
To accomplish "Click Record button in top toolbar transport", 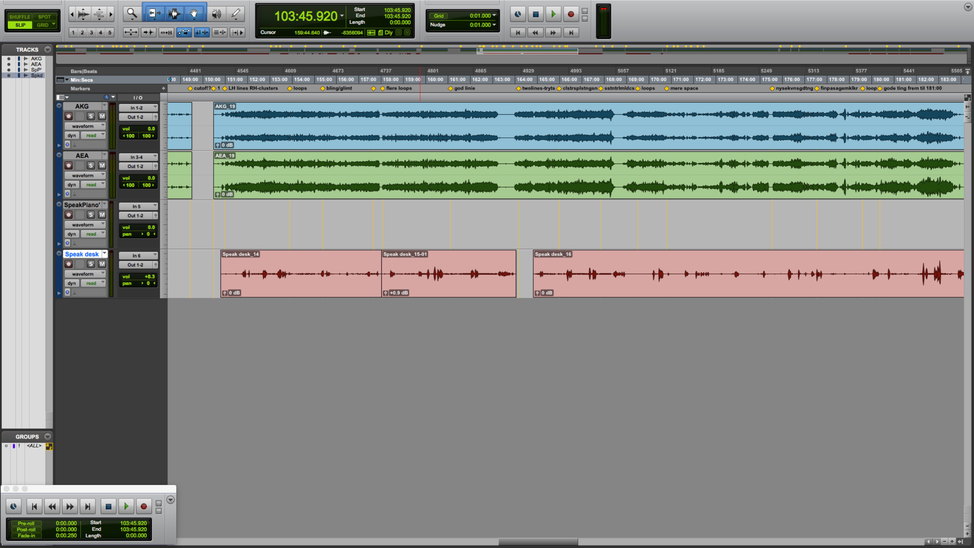I will pos(571,14).
